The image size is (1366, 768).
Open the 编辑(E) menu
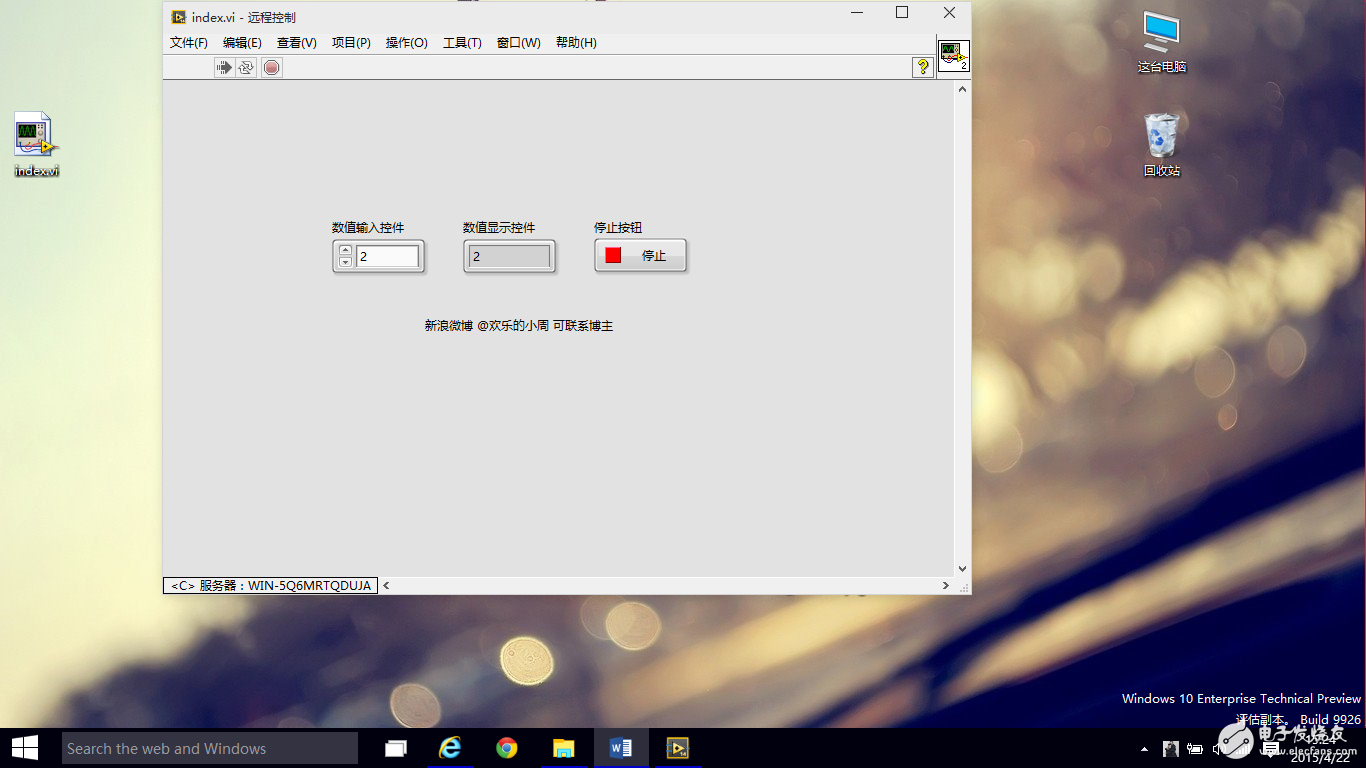(242, 43)
